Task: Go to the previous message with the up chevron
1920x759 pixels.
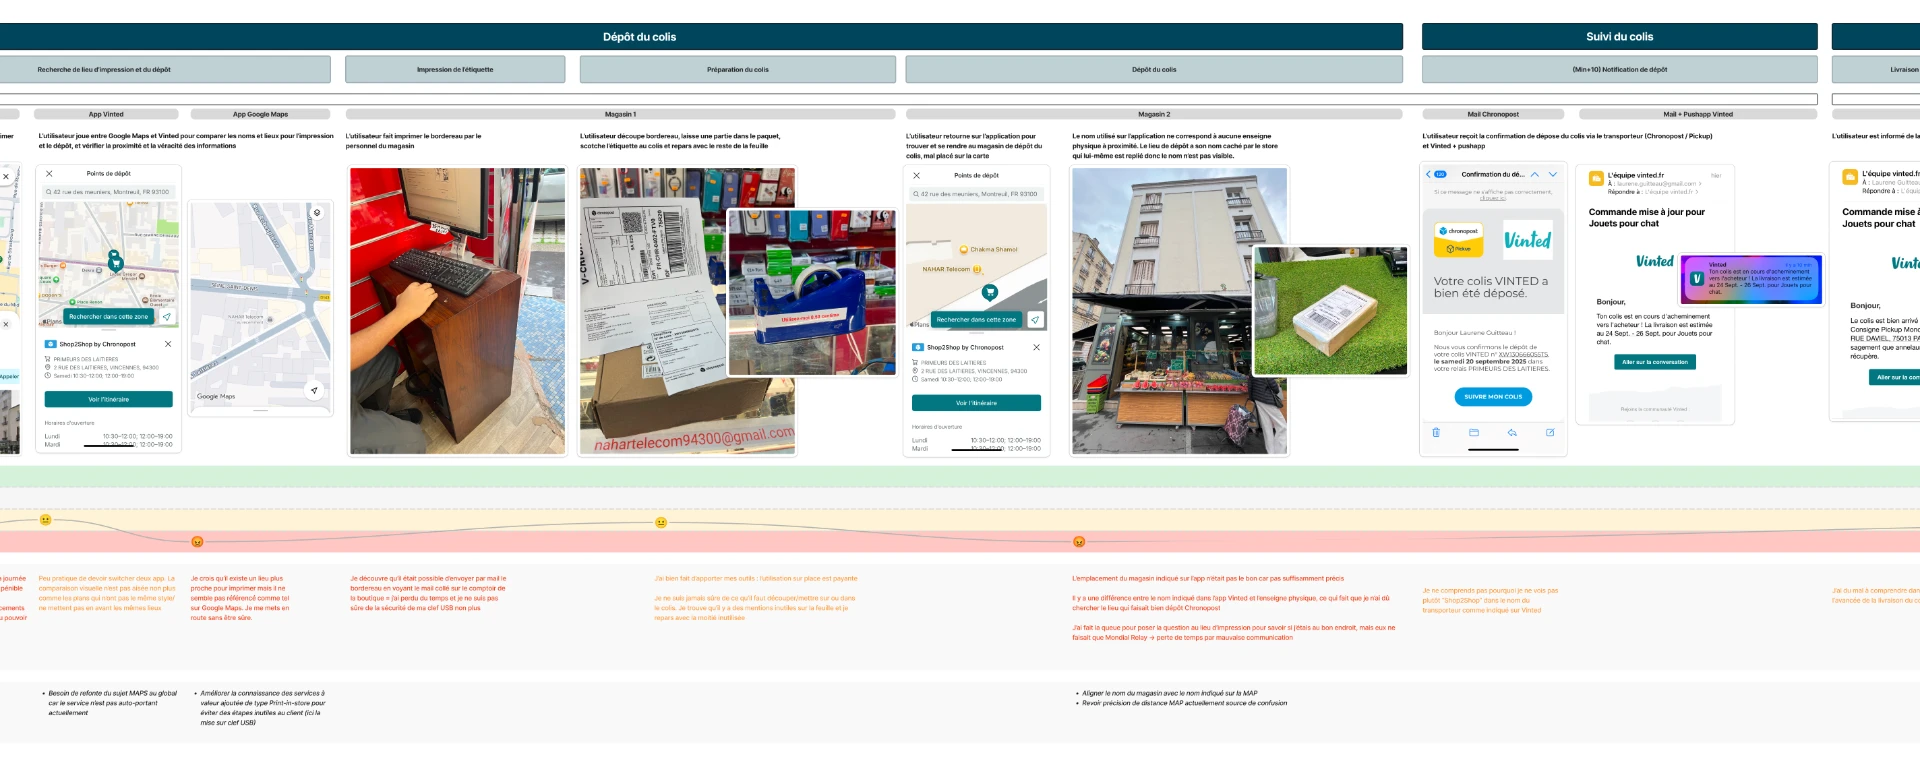Action: pos(1535,174)
